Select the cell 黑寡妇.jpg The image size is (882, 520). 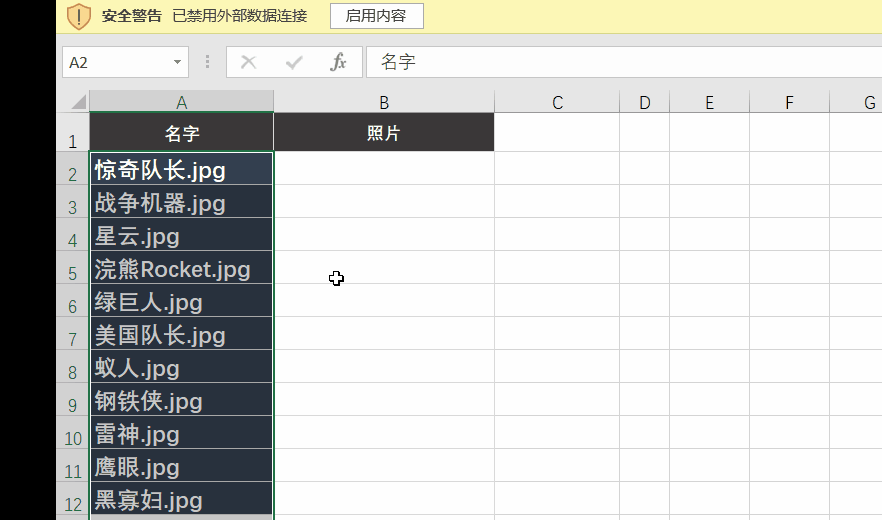pos(181,499)
